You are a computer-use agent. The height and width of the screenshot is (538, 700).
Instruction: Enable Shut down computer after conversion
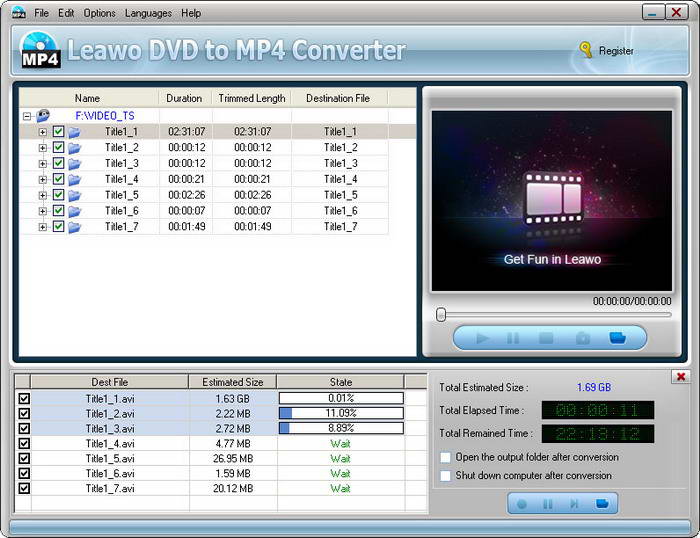pos(445,475)
